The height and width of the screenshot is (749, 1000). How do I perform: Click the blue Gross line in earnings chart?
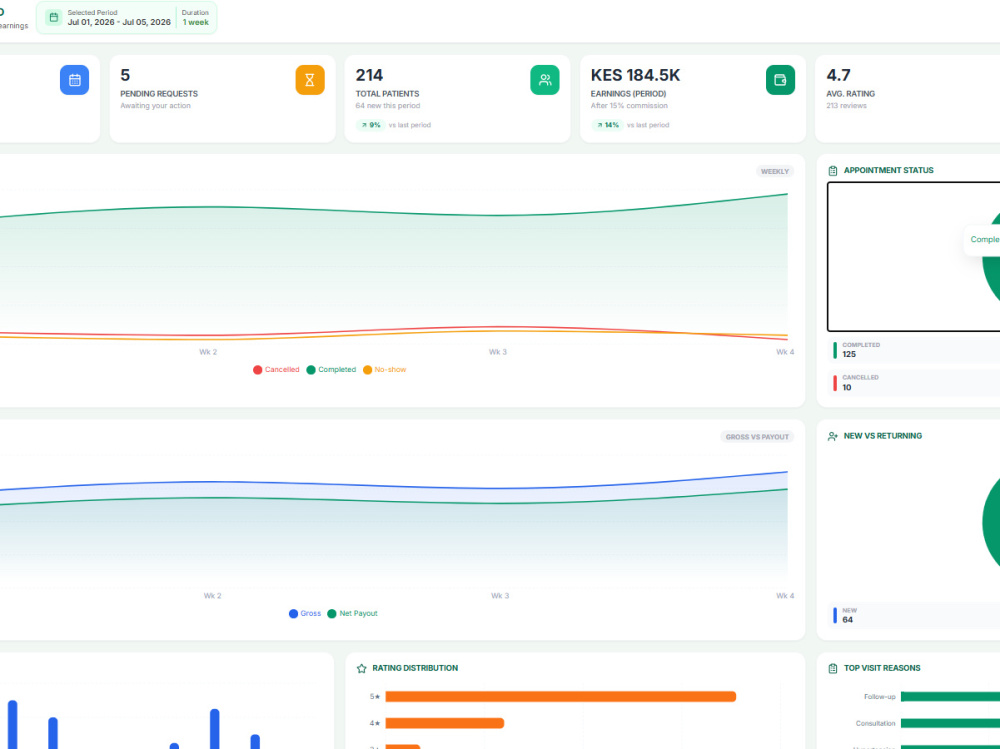pyautogui.click(x=395, y=486)
